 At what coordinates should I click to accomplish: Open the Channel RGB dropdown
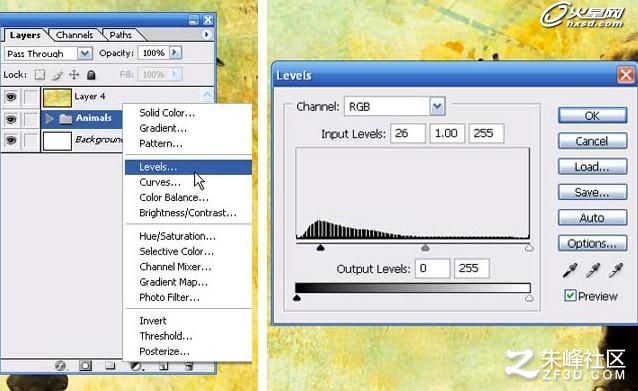click(437, 107)
